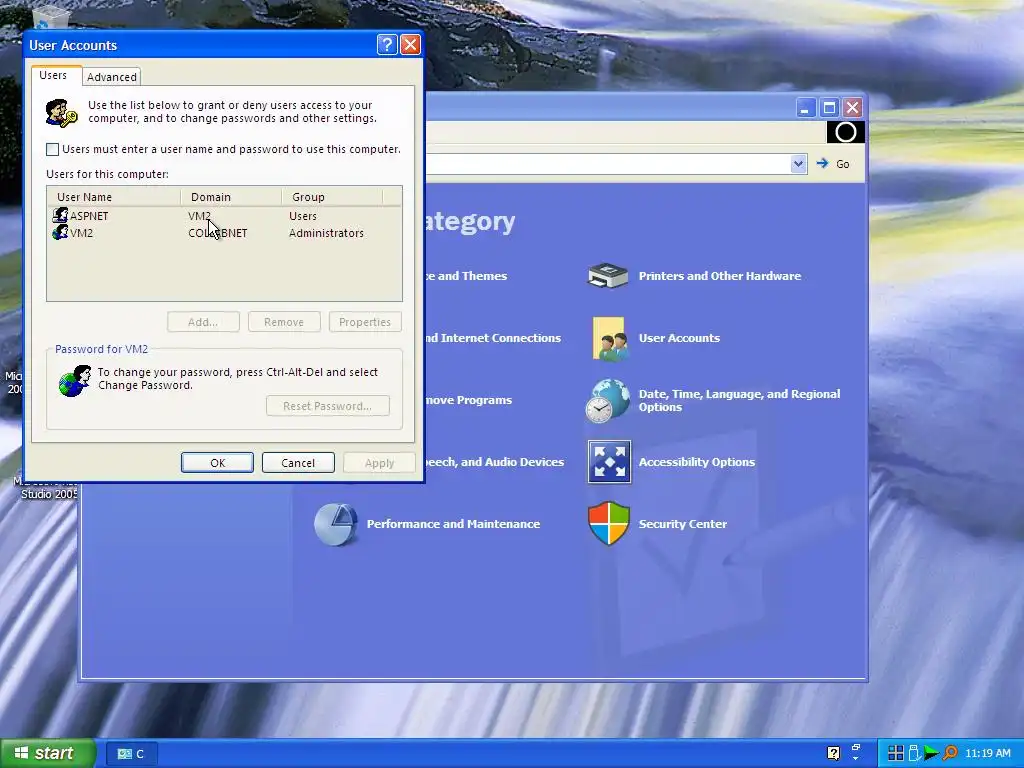Image resolution: width=1024 pixels, height=768 pixels.
Task: Click the Remove button
Action: pos(284,322)
